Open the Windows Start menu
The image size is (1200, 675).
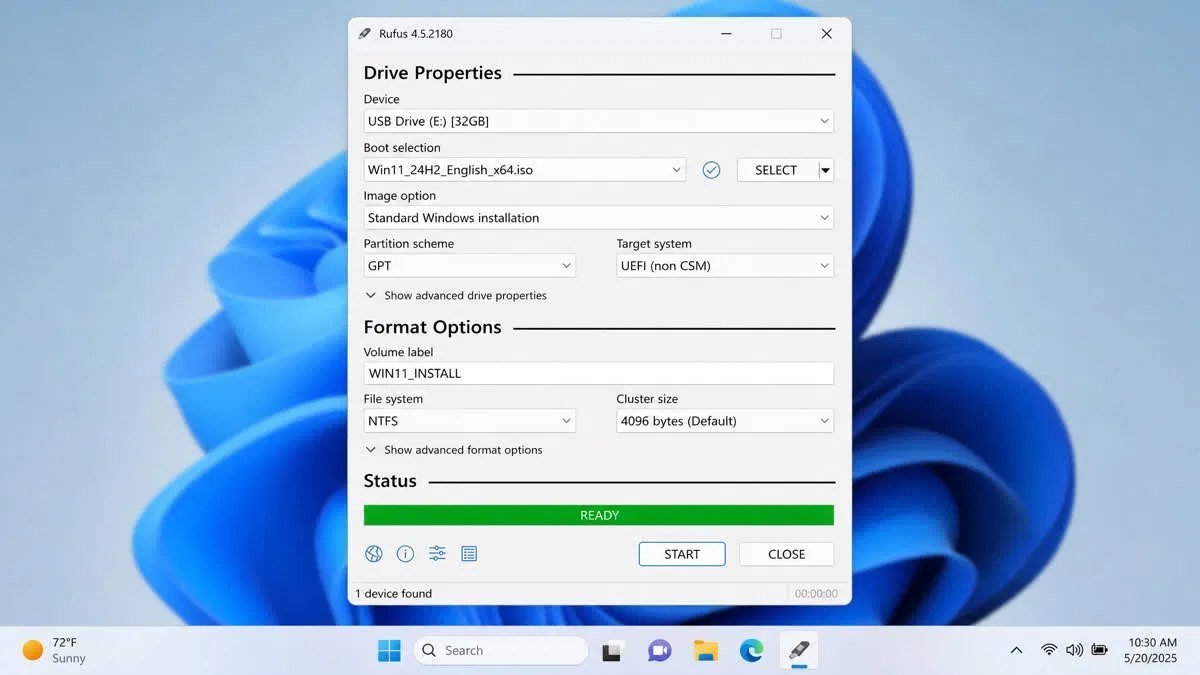tap(389, 651)
